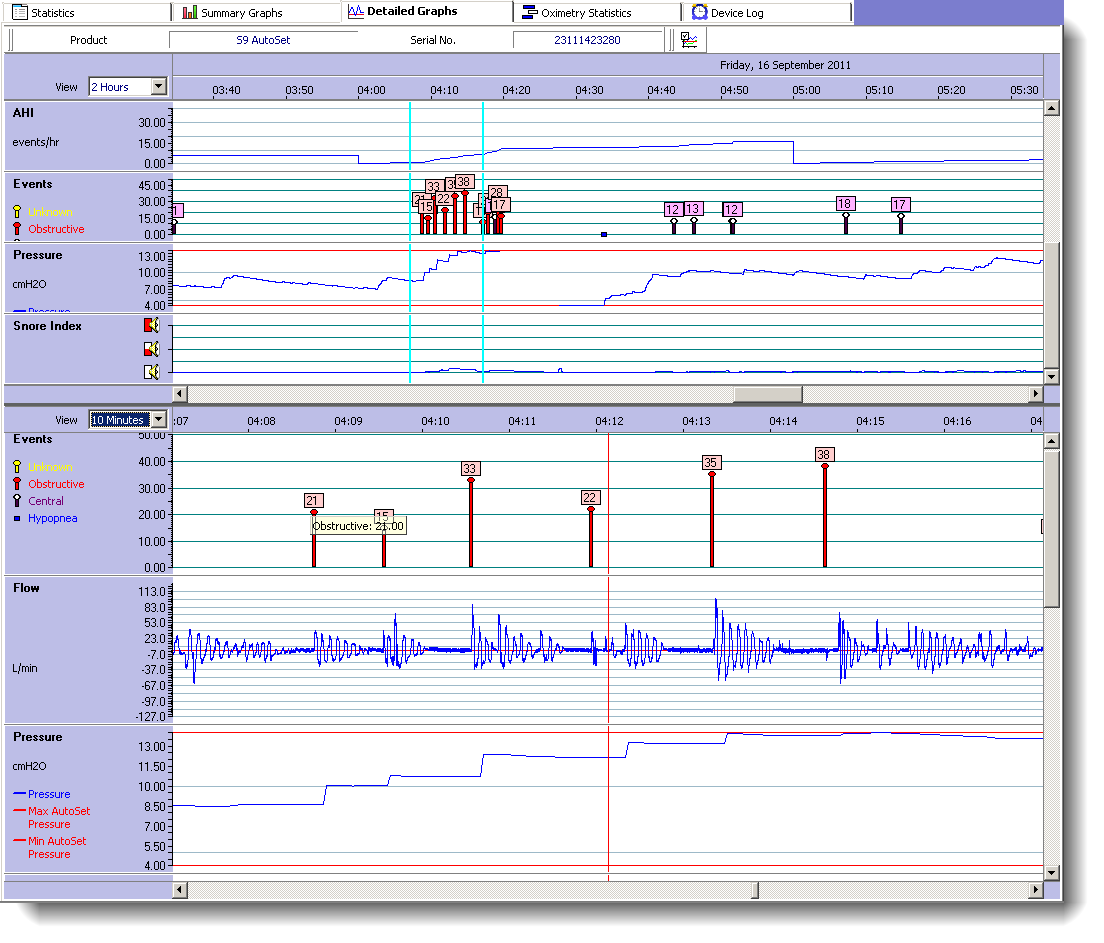Screen dimensions: 1104x943
Task: Click event marker 18 in upper Events graph
Action: coord(845,204)
